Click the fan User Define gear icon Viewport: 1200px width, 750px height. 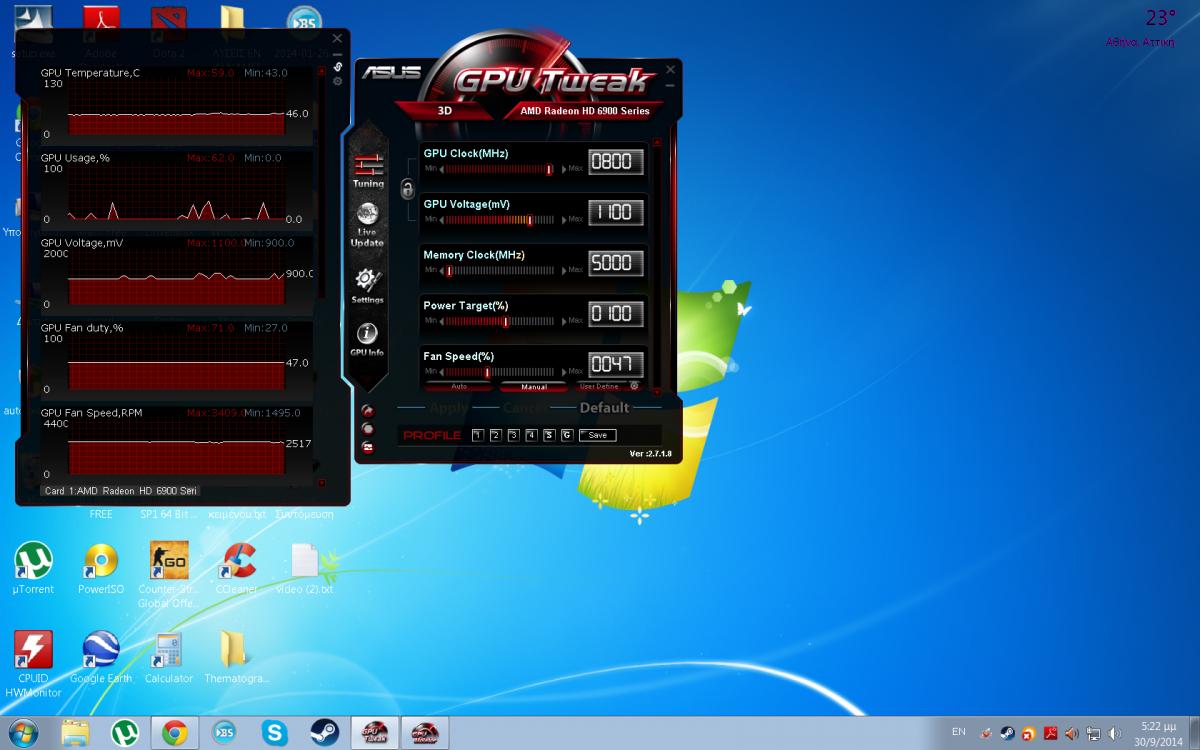tap(634, 386)
